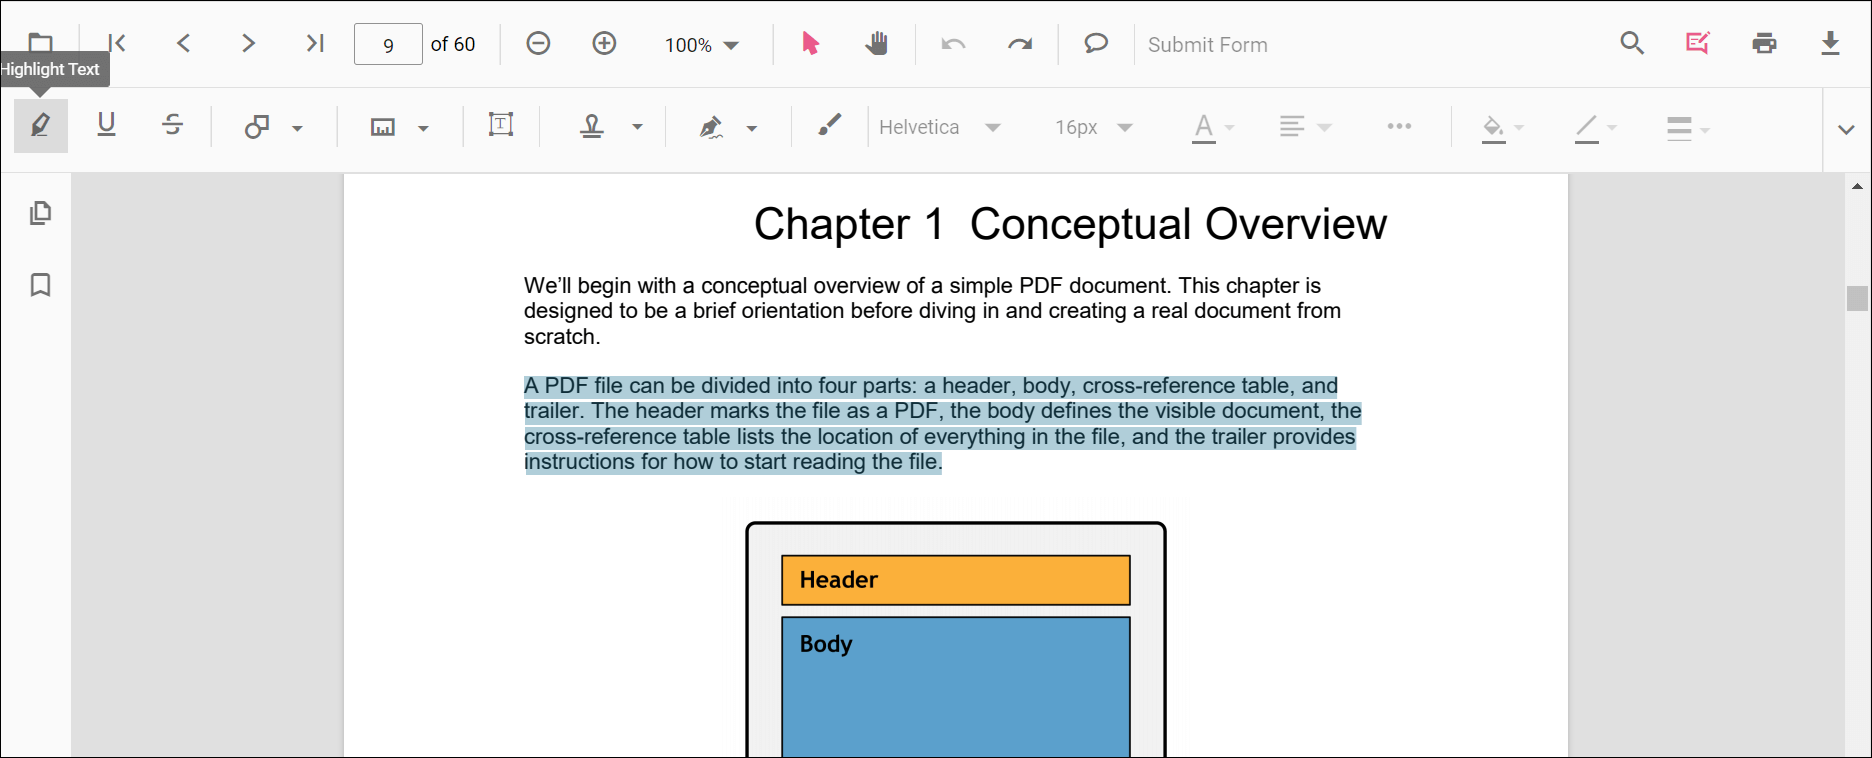This screenshot has width=1872, height=758.
Task: Select the Strikethrough annotation tool
Action: [x=172, y=125]
